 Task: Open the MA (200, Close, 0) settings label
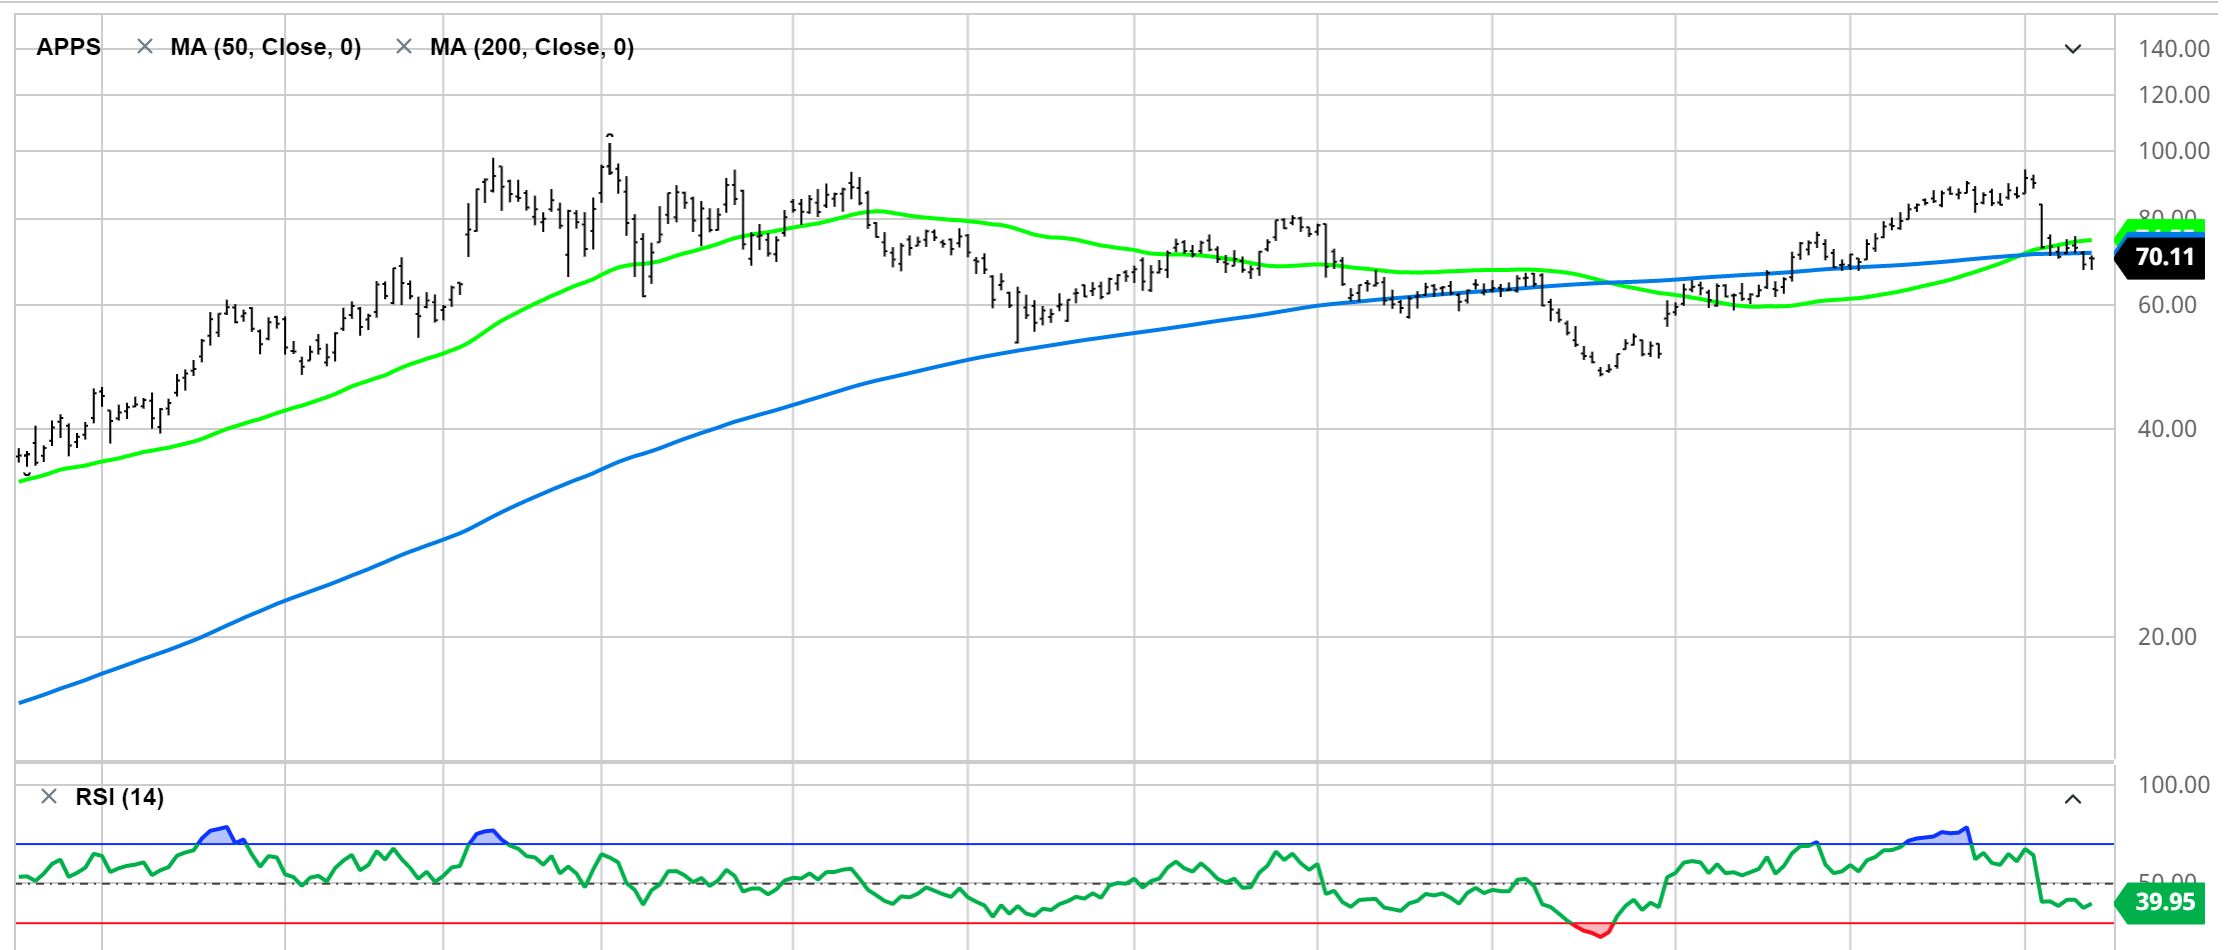[x=532, y=47]
